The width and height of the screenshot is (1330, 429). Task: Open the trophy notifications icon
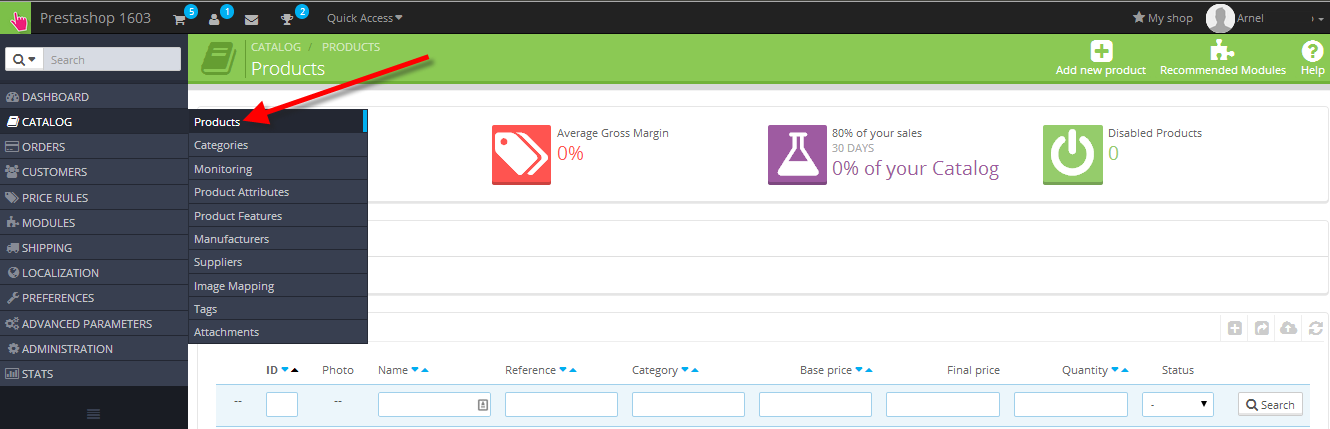pyautogui.click(x=287, y=19)
